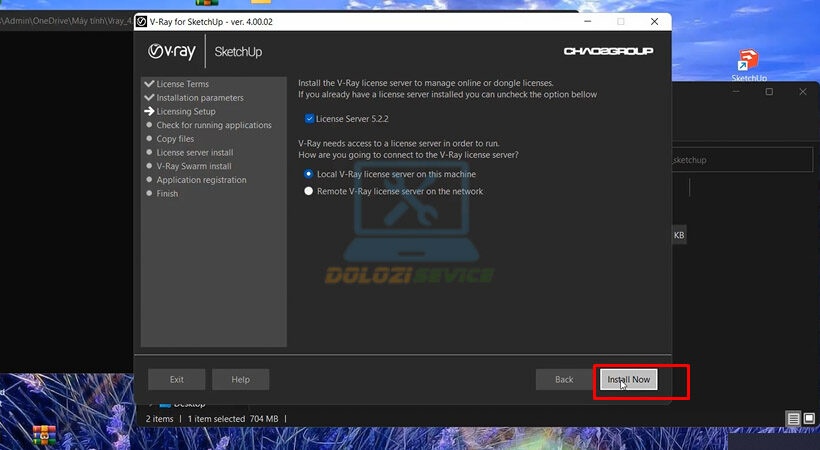Select Installation parameters step in sidebar

(x=199, y=98)
